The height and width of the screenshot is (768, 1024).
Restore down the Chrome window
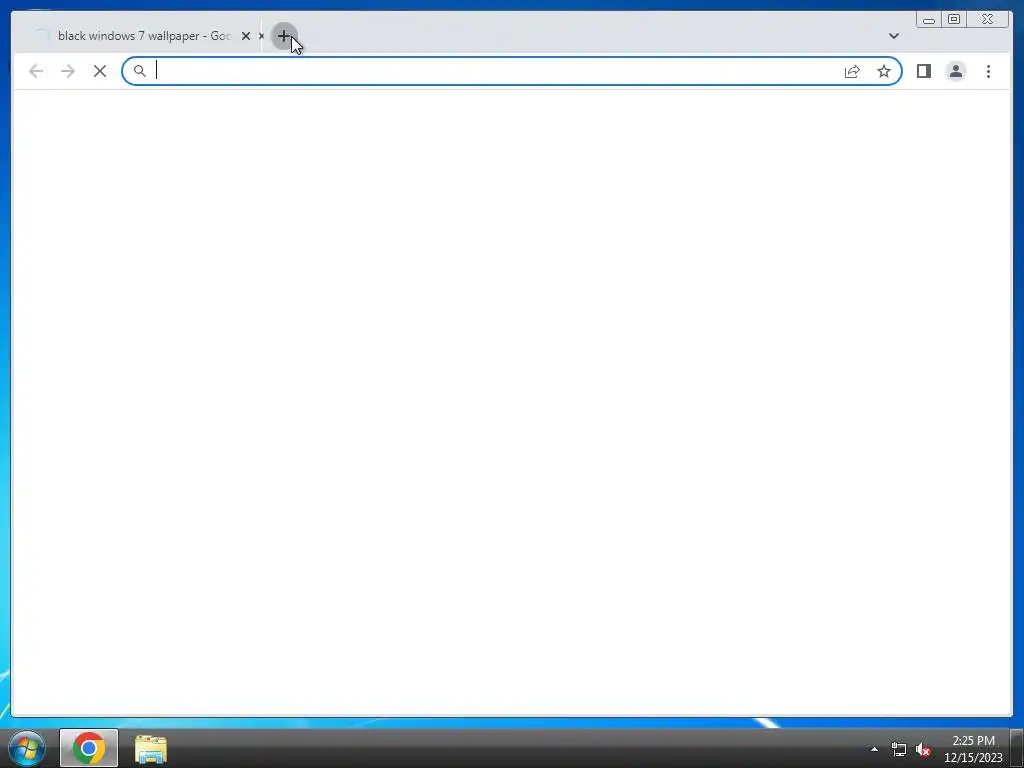953,20
